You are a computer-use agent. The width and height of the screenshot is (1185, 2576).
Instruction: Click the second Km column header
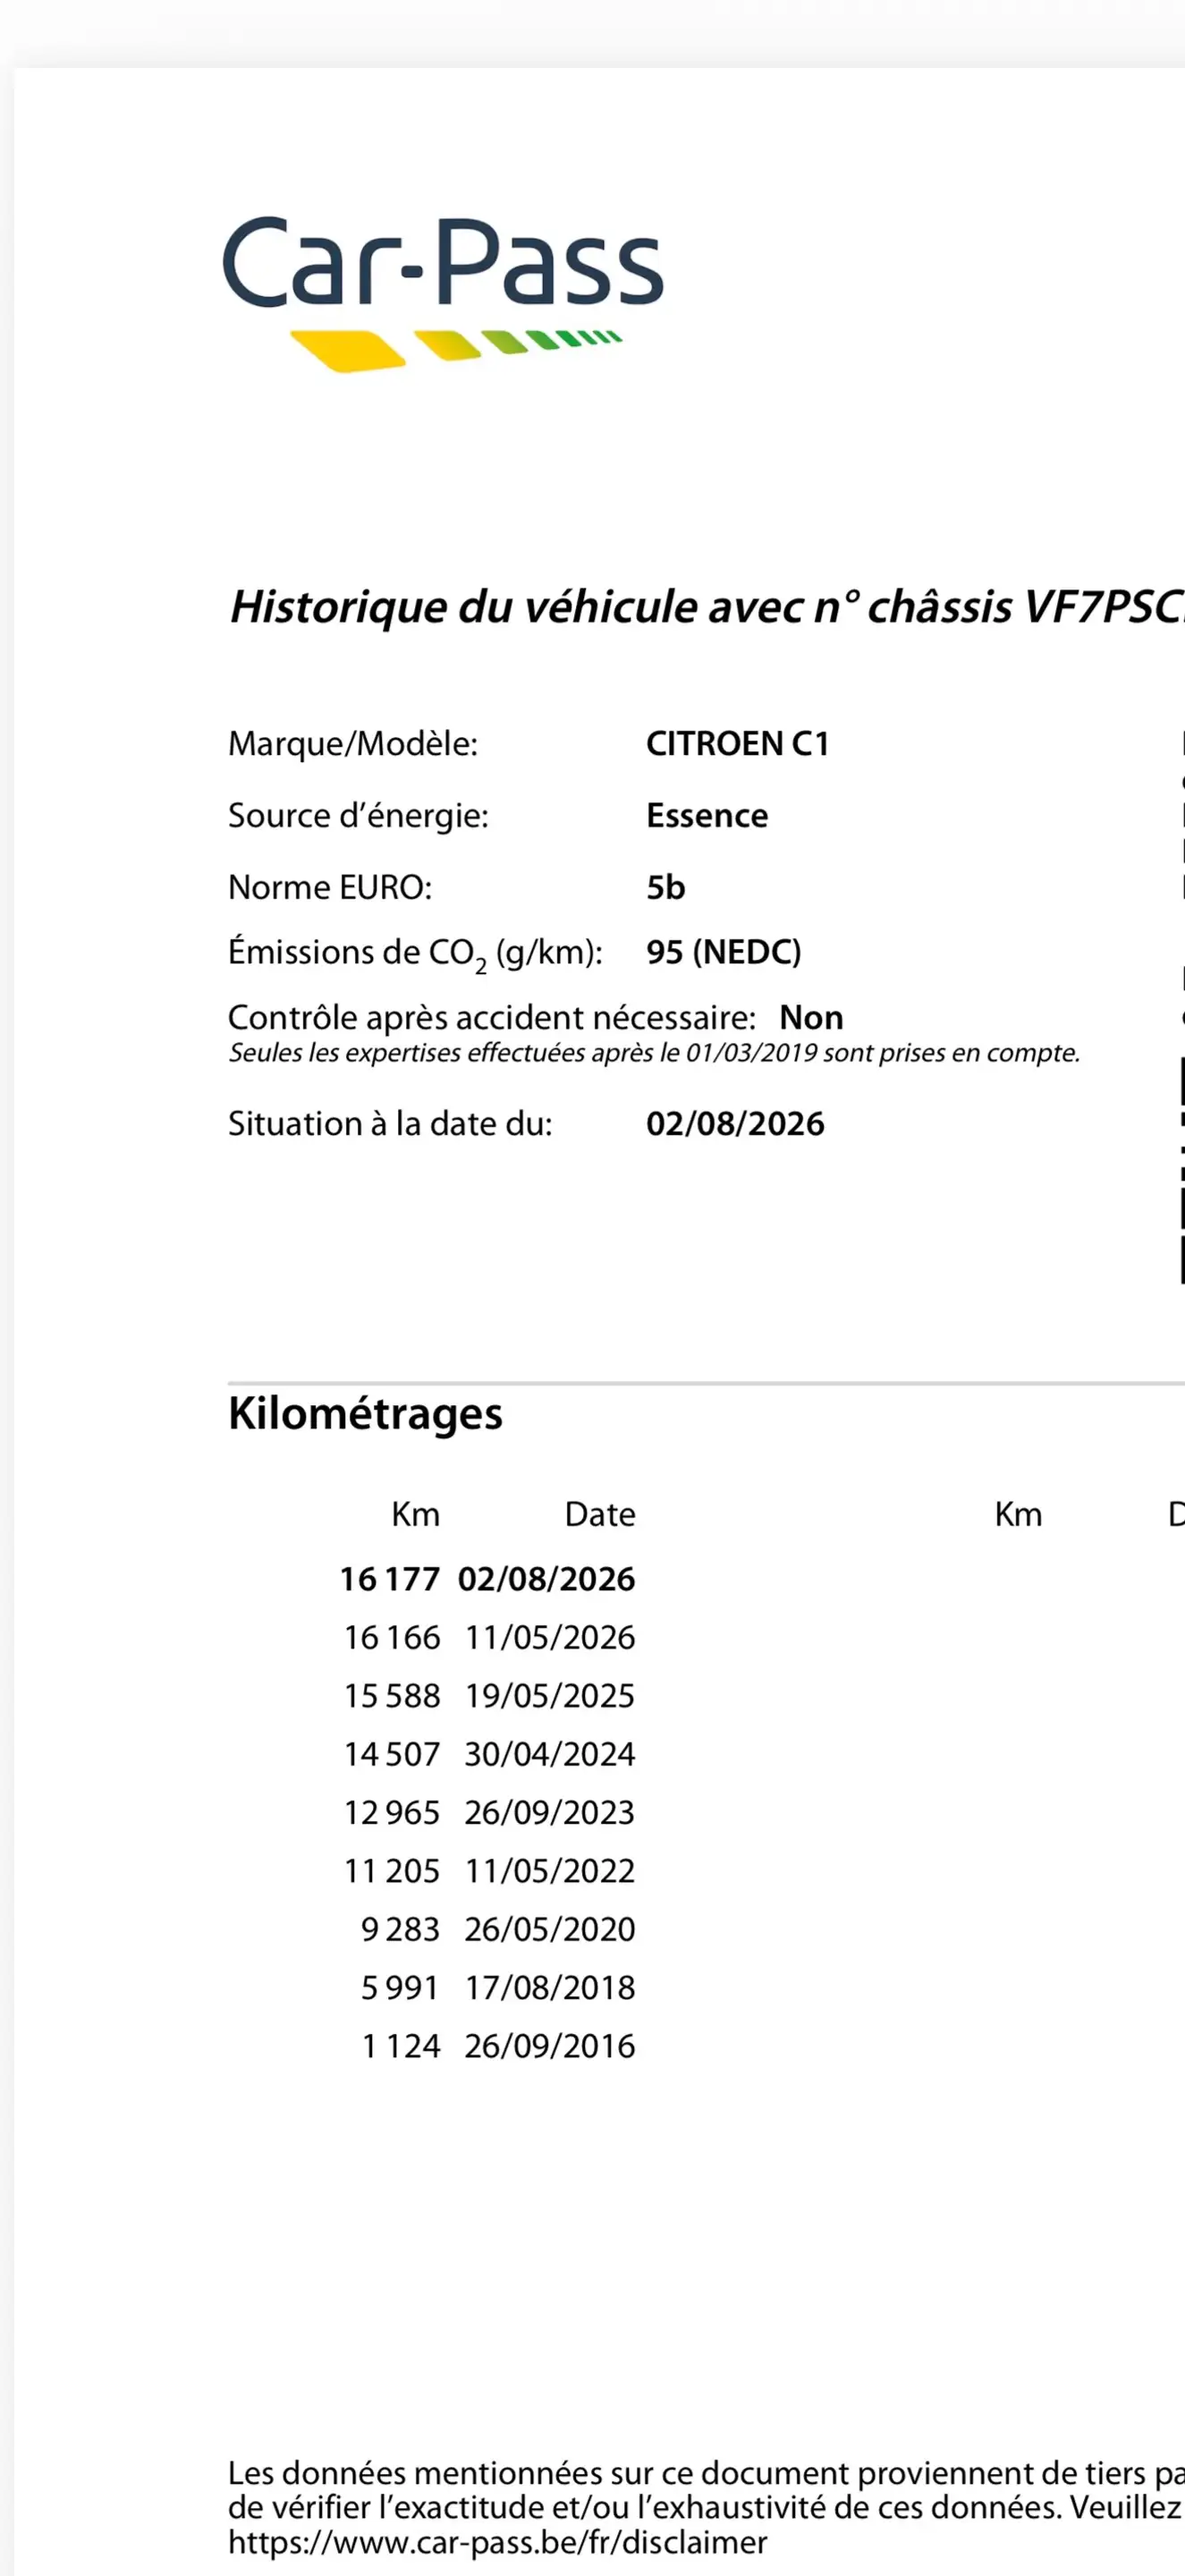1018,1514
